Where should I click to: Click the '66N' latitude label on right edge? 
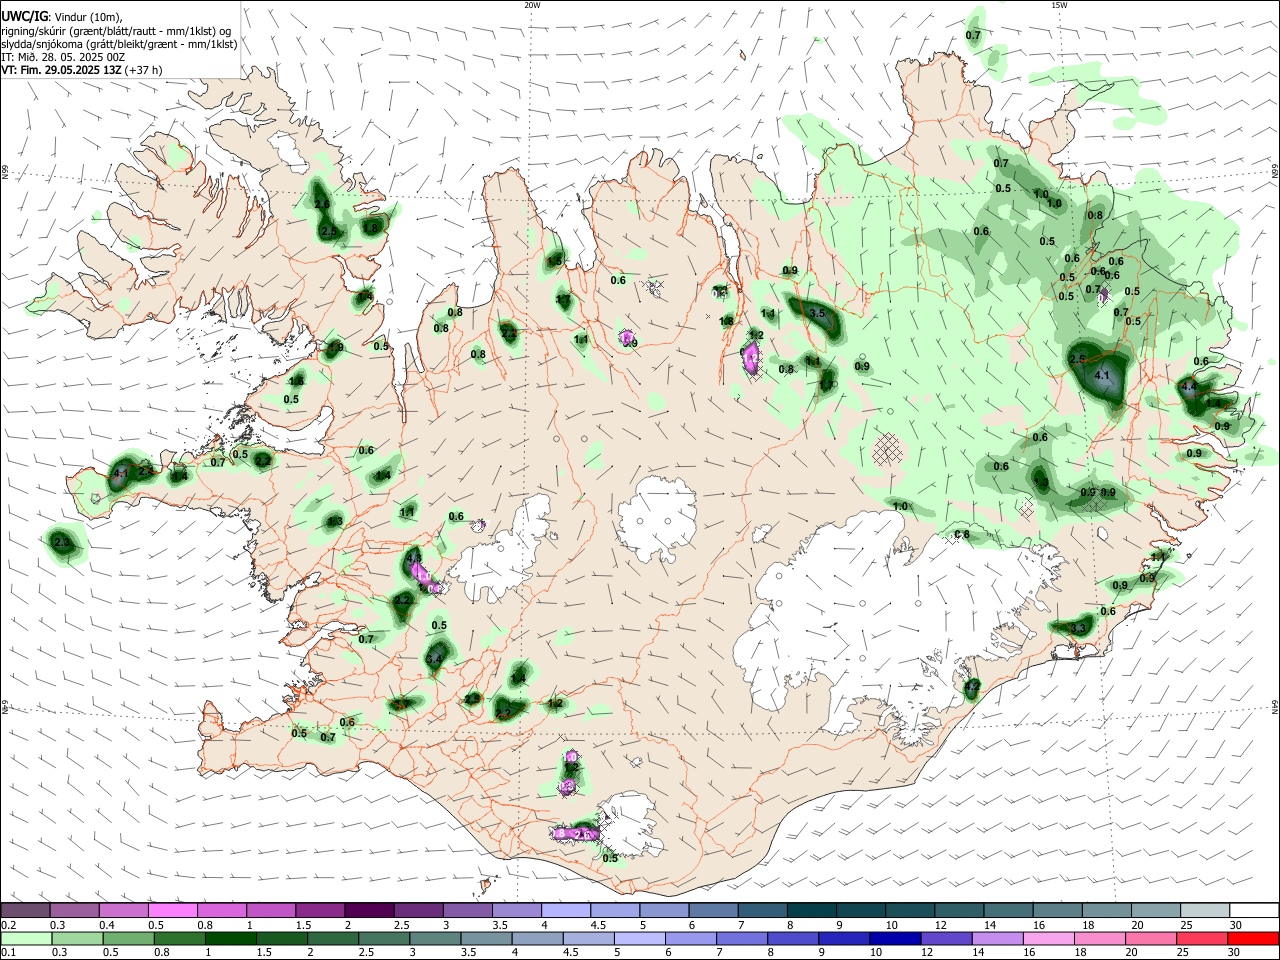1275,171
